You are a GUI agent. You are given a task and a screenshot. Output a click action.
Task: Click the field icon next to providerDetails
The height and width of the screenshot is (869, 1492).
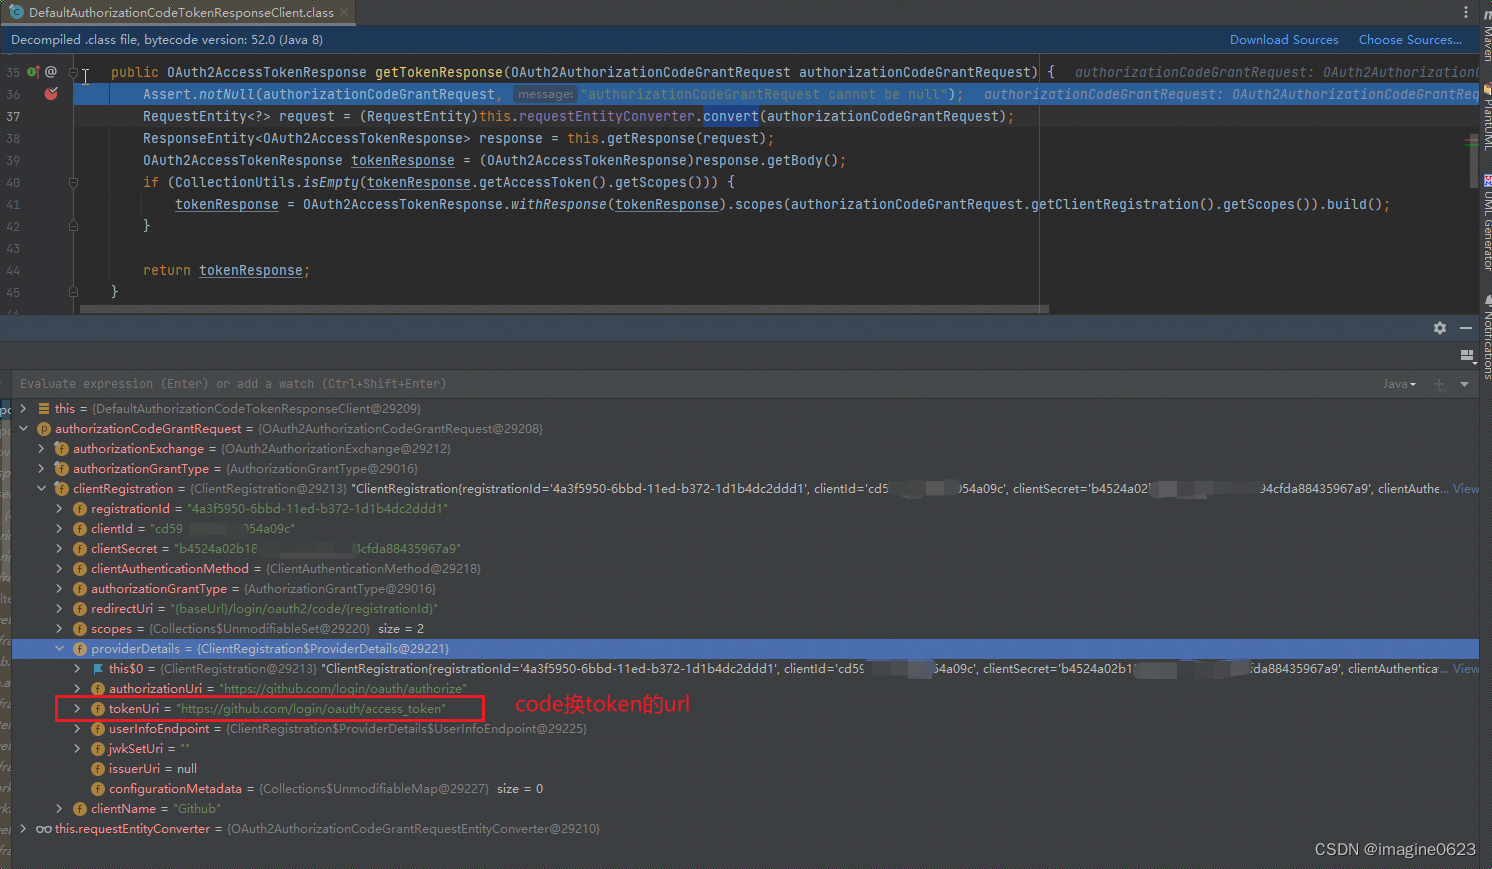[x=80, y=649]
